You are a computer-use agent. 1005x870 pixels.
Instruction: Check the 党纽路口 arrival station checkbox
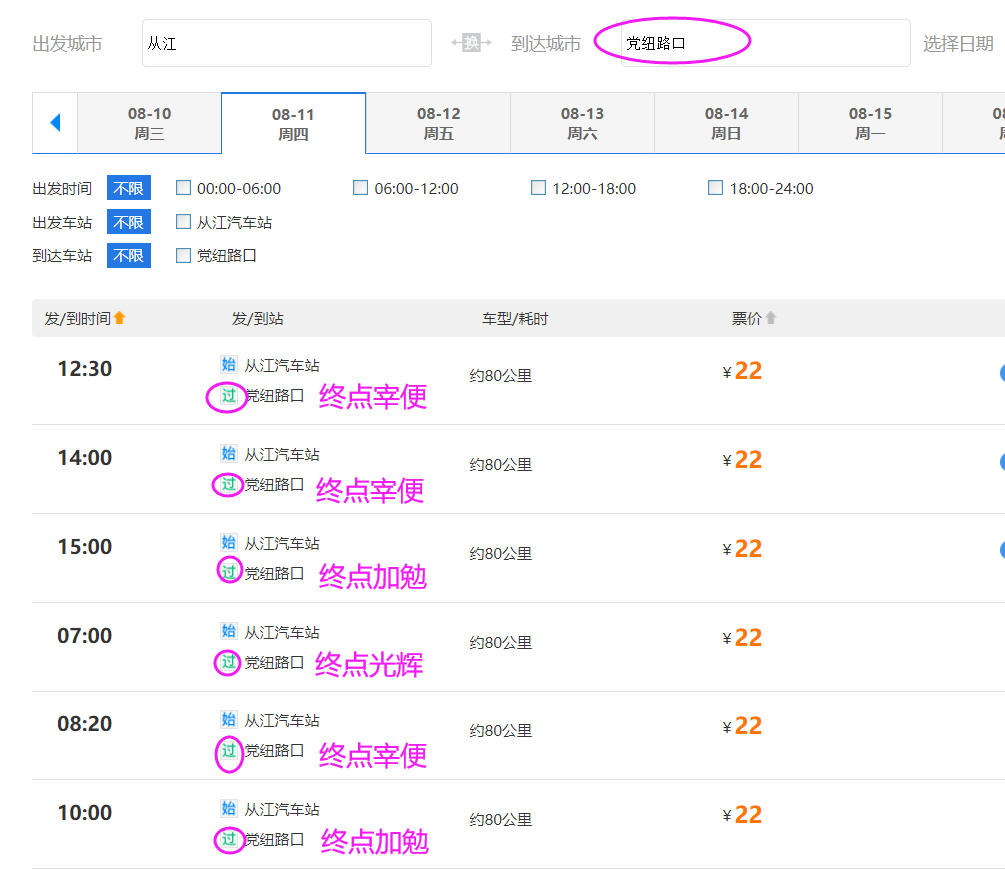183,255
